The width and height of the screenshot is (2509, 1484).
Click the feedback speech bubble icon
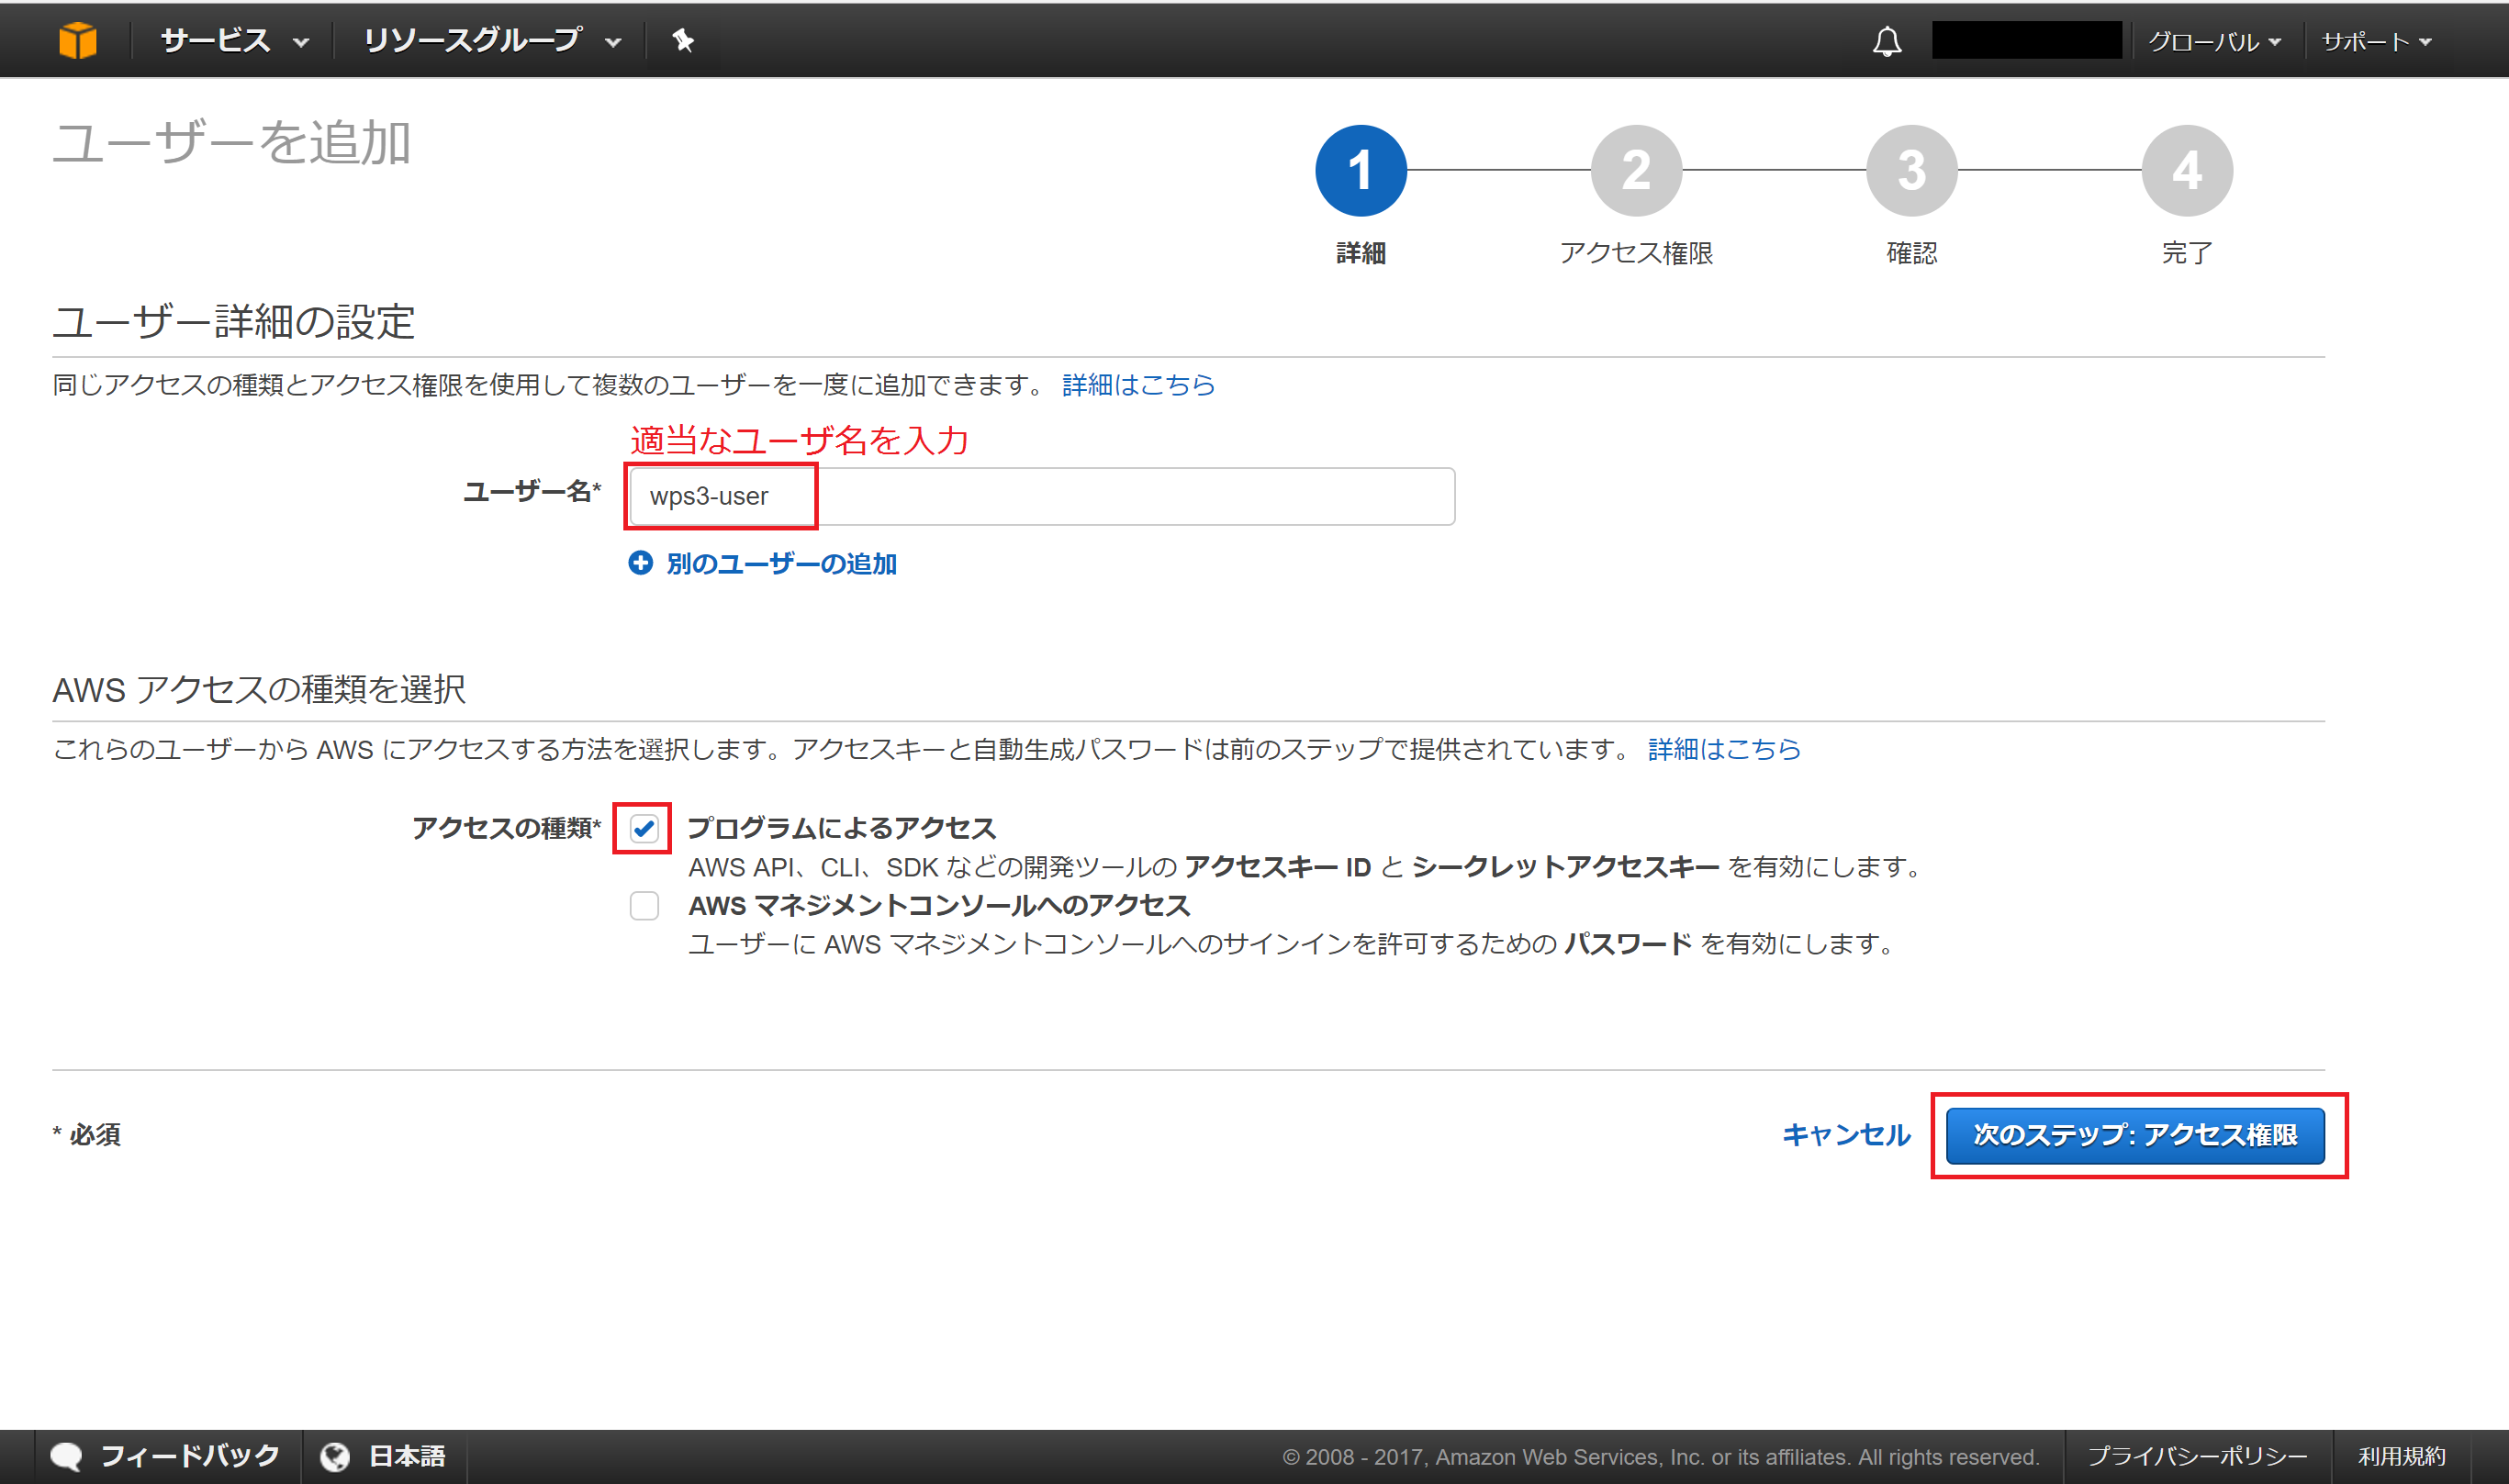(x=67, y=1456)
